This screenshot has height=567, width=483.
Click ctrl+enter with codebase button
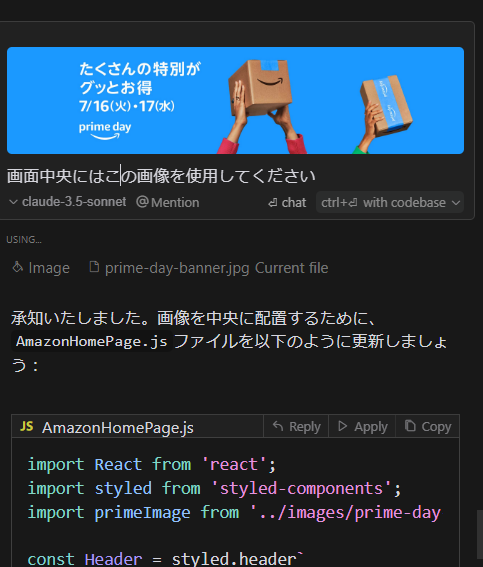tap(390, 202)
